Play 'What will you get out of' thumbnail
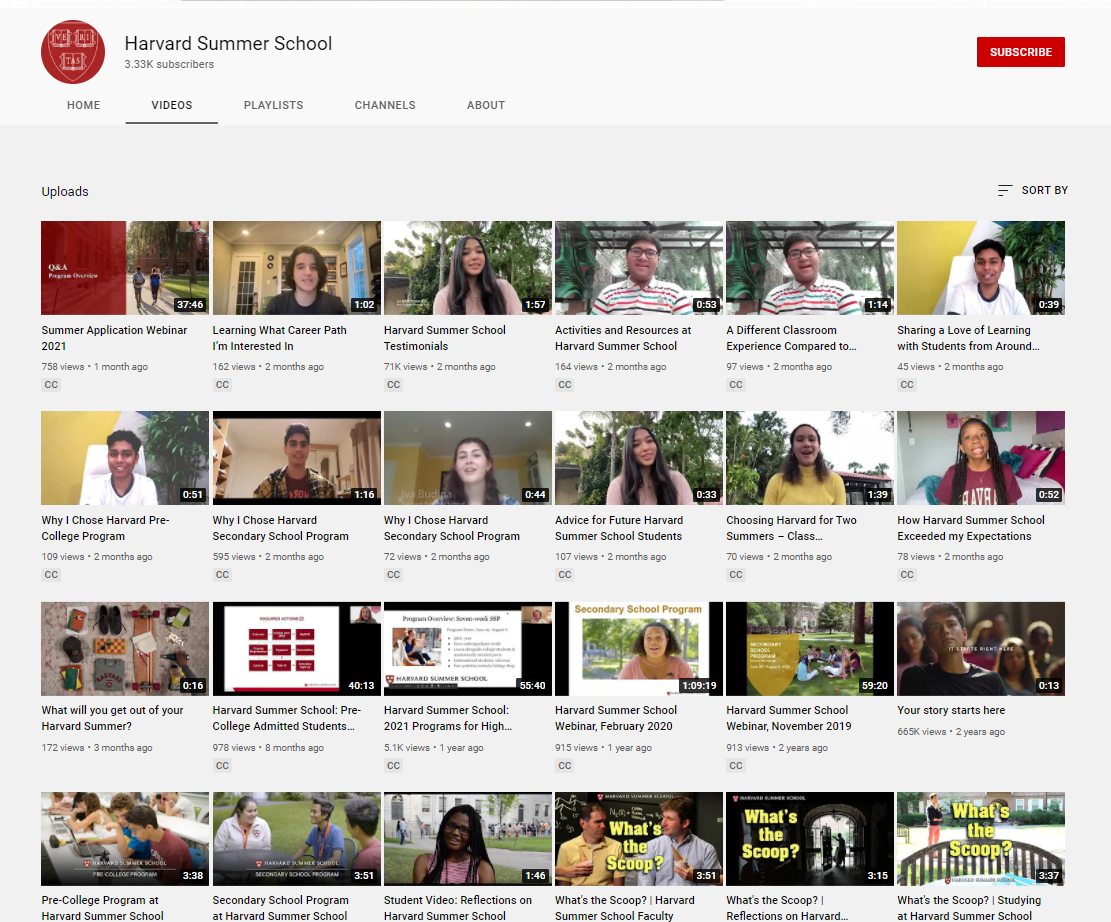Screen dimensions: 1111x922 pyautogui.click(x=125, y=648)
